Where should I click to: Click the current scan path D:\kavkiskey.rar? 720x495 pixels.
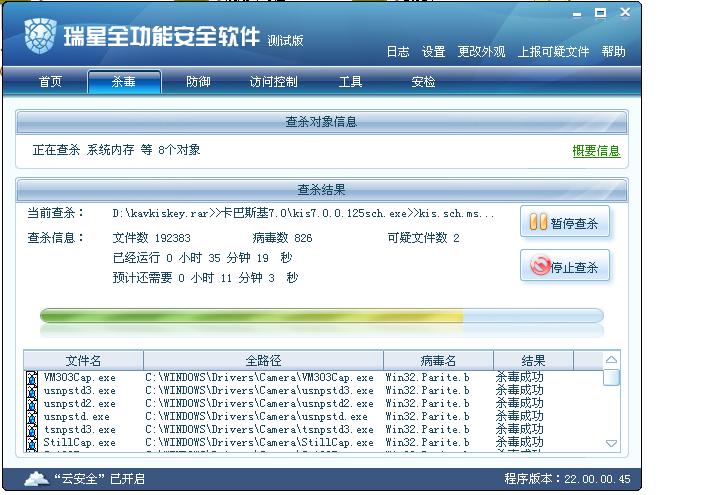pos(303,214)
